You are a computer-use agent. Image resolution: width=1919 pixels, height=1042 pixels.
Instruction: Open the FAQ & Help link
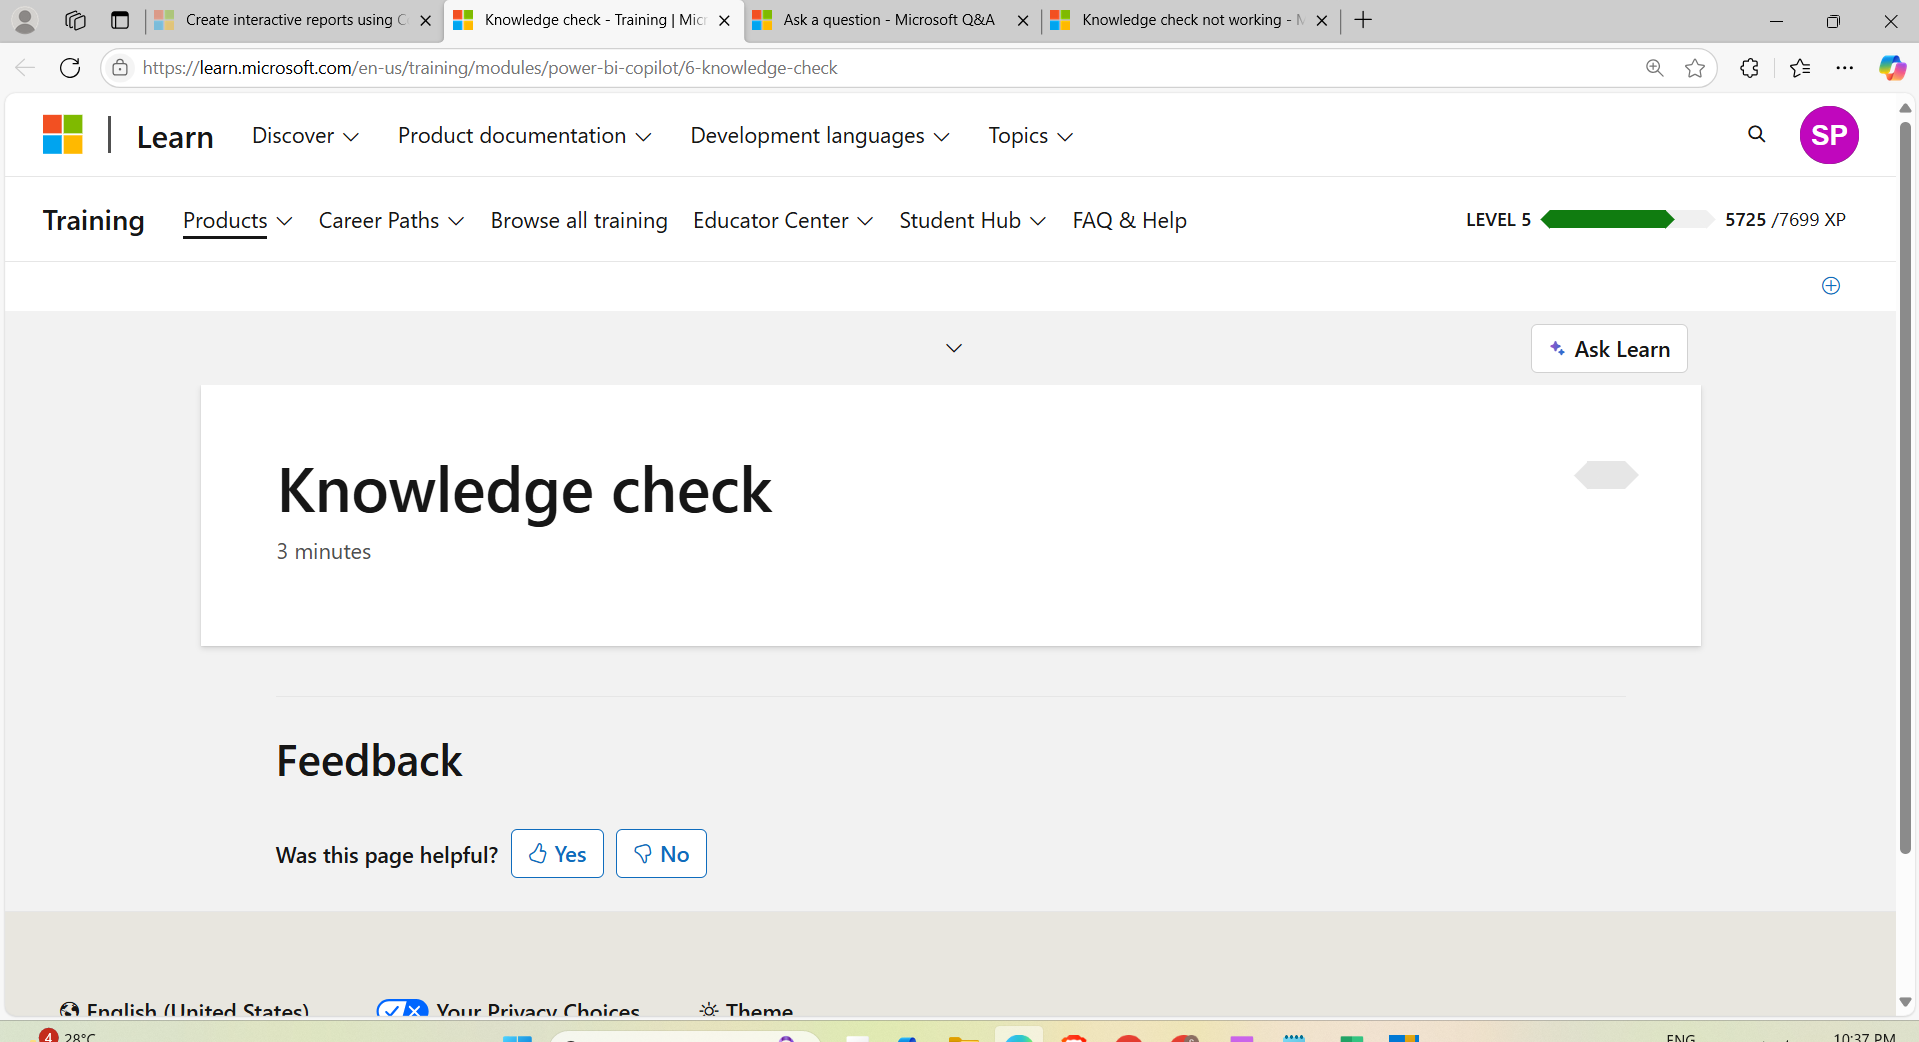pyautogui.click(x=1130, y=221)
